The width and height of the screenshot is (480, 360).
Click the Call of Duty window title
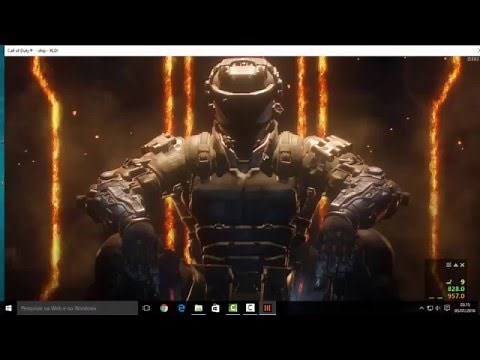(x=33, y=51)
